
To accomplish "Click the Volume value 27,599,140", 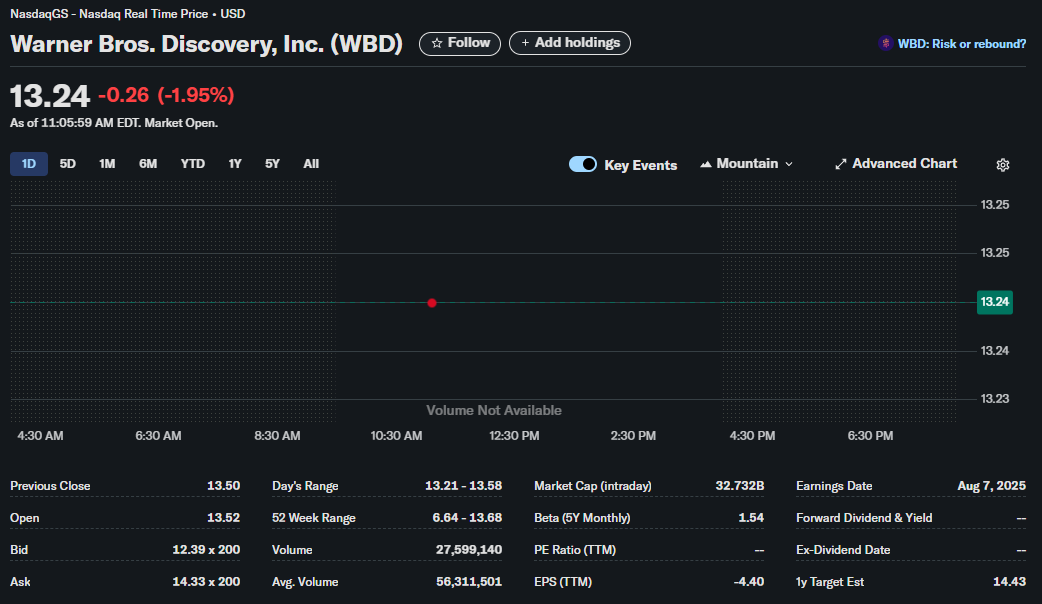I will coord(469,550).
